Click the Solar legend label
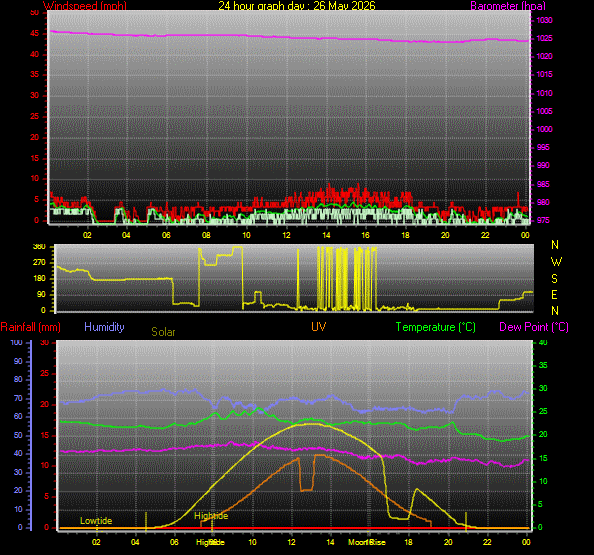Viewport: 594px width, 555px height. click(x=163, y=332)
